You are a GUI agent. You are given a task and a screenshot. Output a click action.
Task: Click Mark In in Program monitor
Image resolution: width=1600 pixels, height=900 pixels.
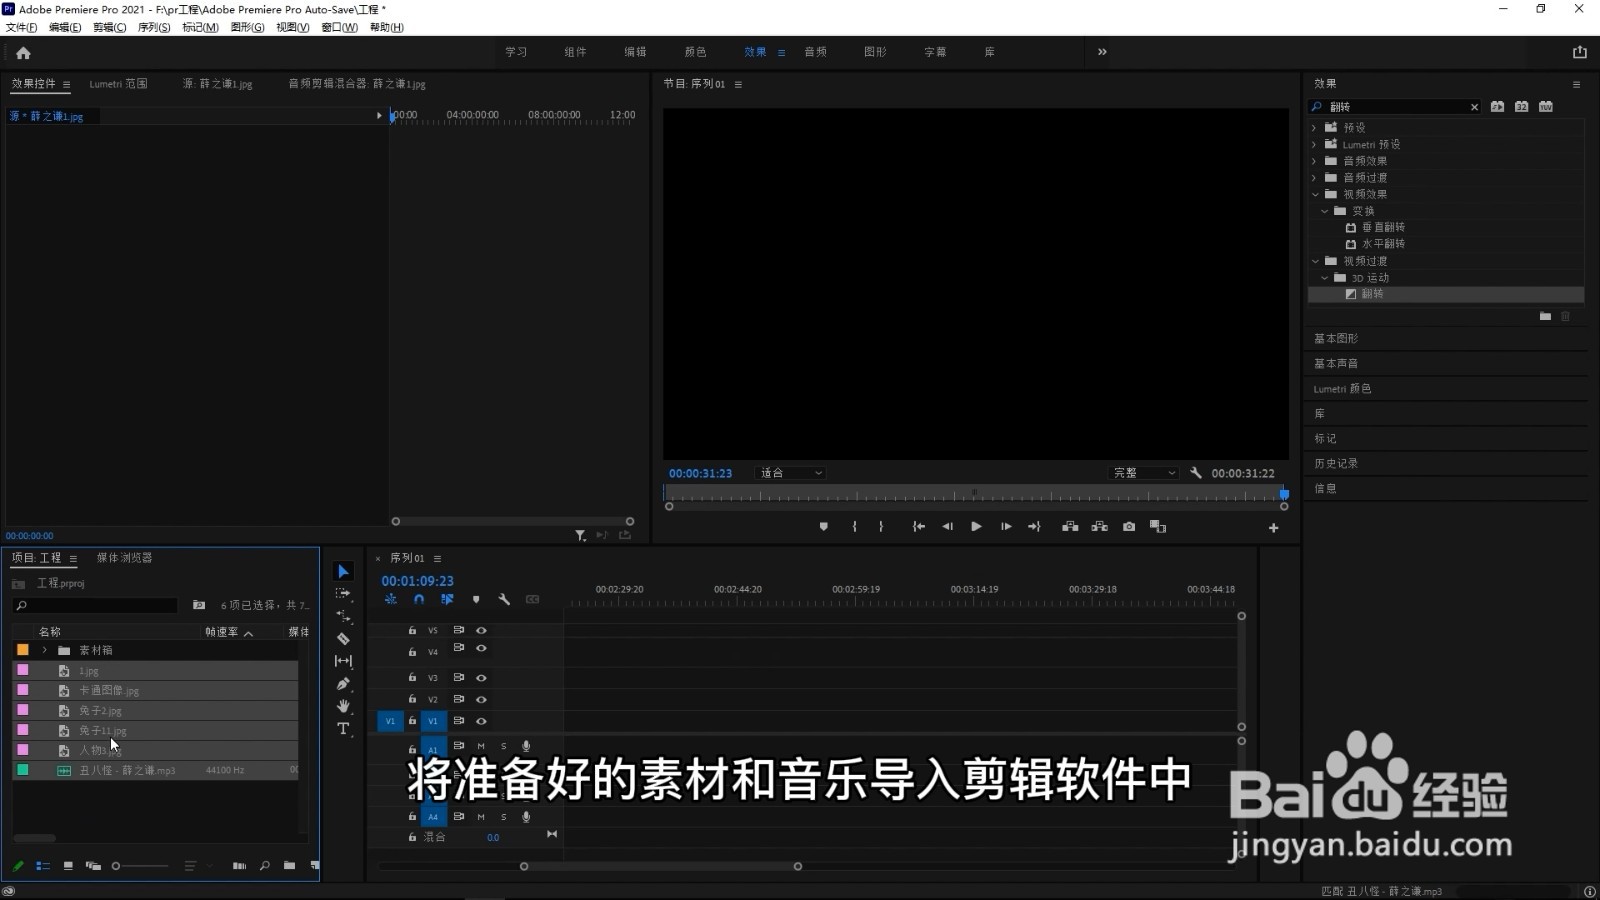[x=855, y=527]
